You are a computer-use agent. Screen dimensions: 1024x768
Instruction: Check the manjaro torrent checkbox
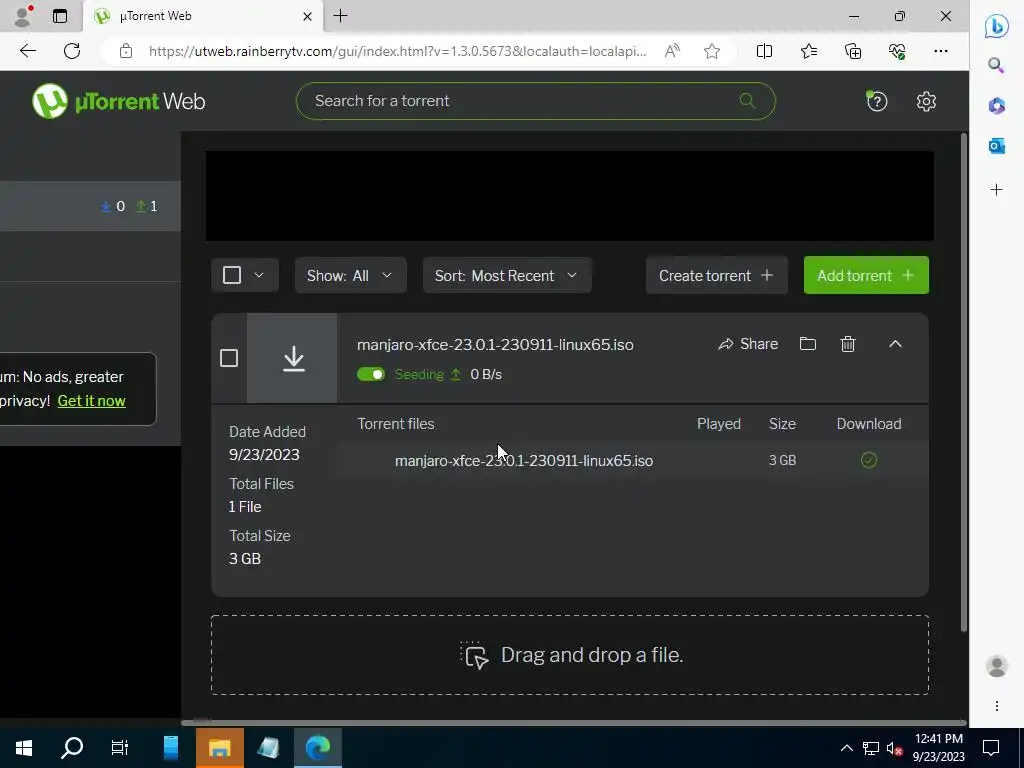tap(229, 358)
